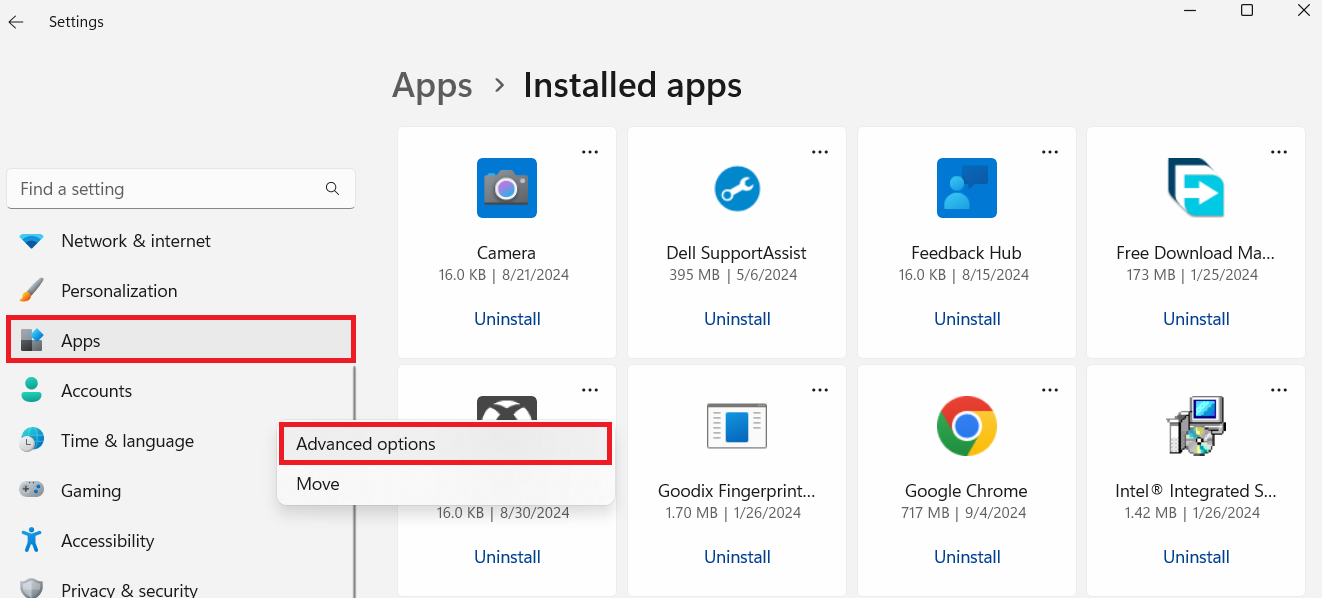Uninstall Dell SupportAssist

737,319
